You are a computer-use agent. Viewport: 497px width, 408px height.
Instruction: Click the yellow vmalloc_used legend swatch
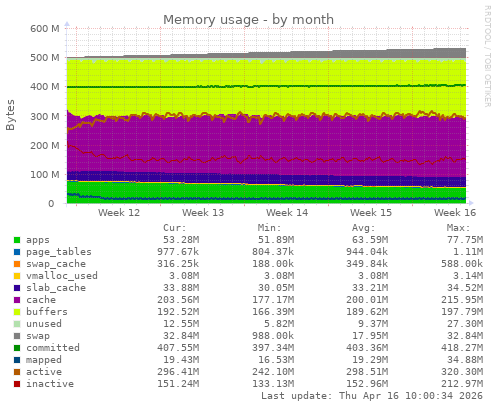click(17, 276)
